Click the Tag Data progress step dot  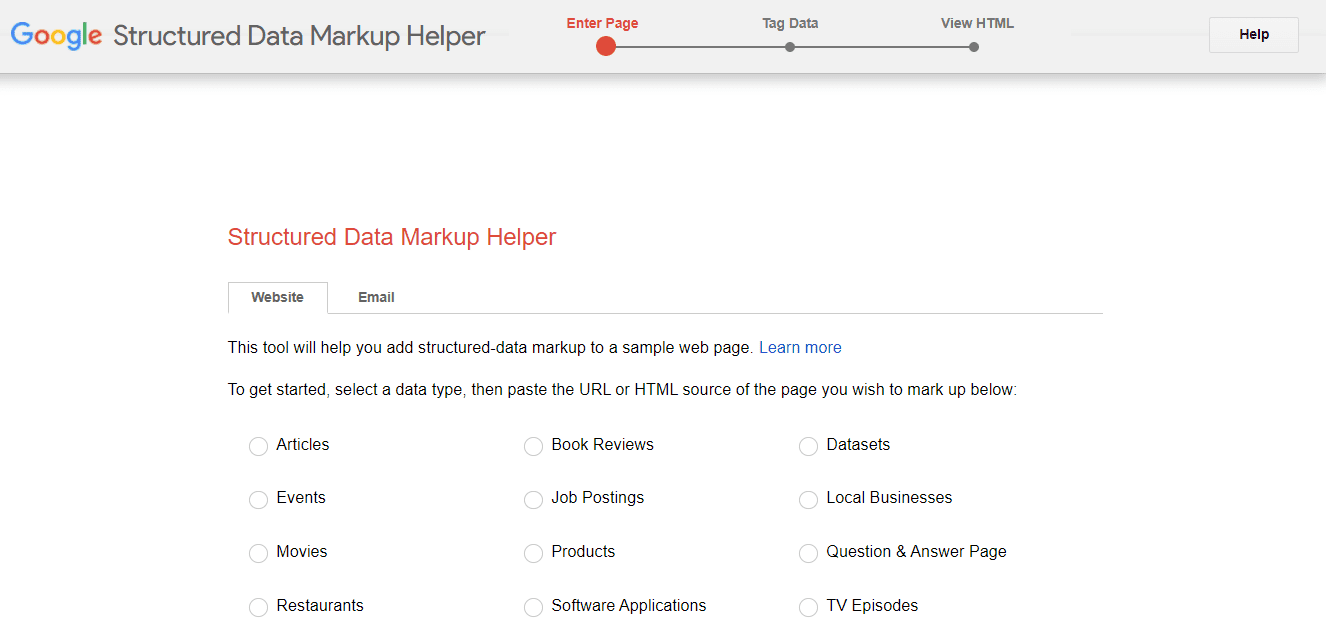click(789, 46)
